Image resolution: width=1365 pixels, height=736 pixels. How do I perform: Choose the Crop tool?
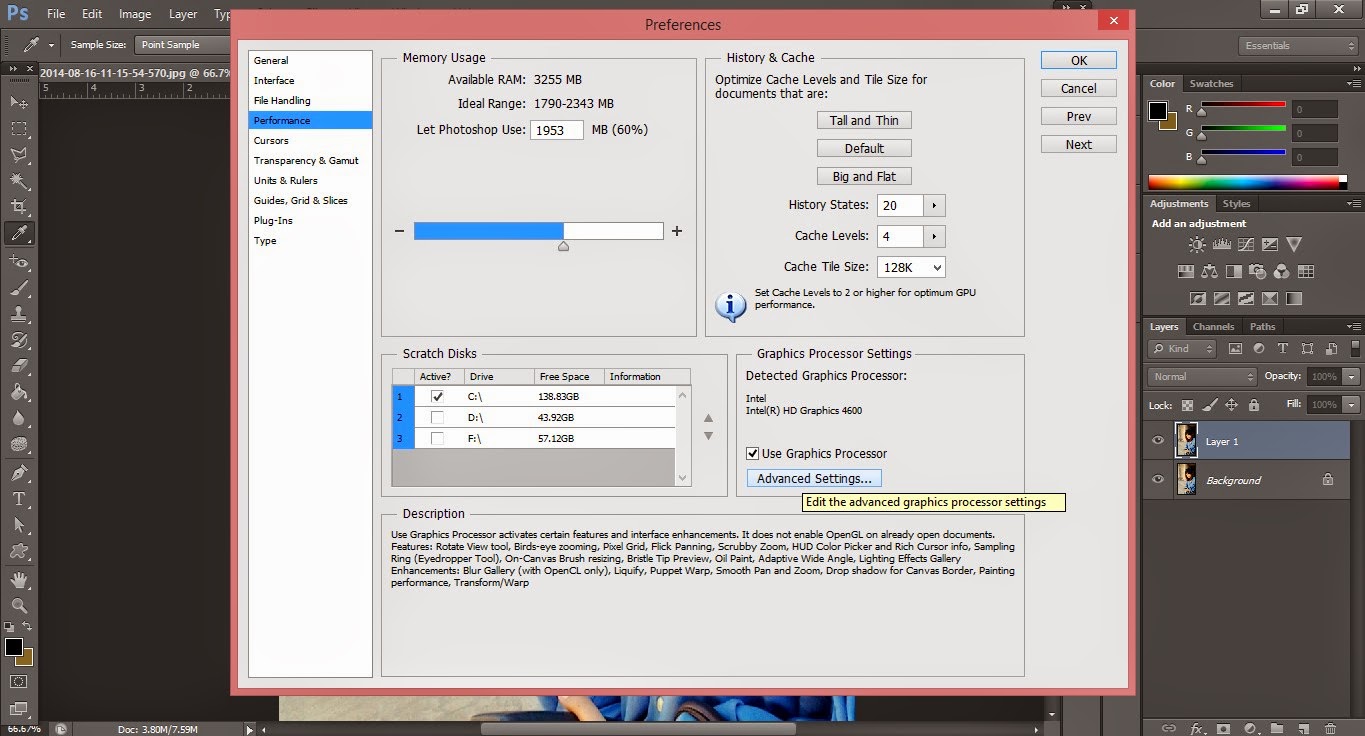click(x=18, y=207)
